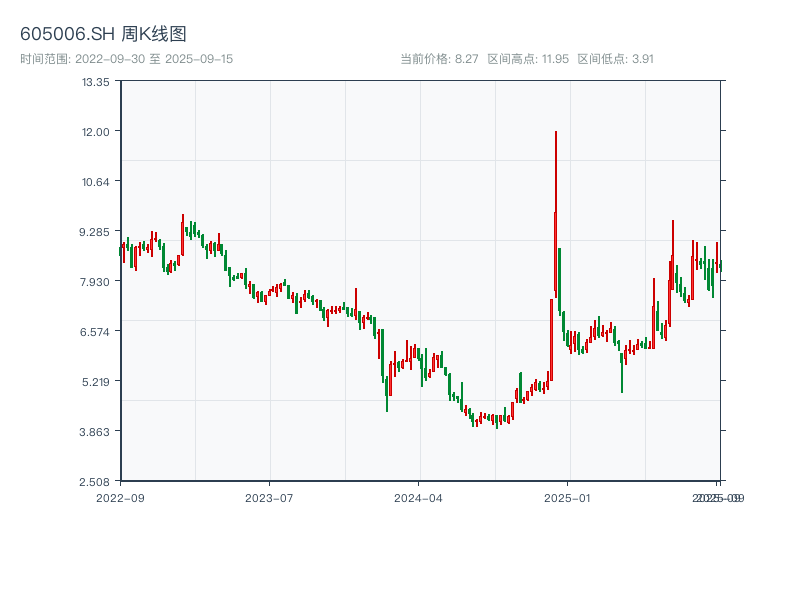
Task: Click the 区间低点 3.91 label
Action: point(615,59)
